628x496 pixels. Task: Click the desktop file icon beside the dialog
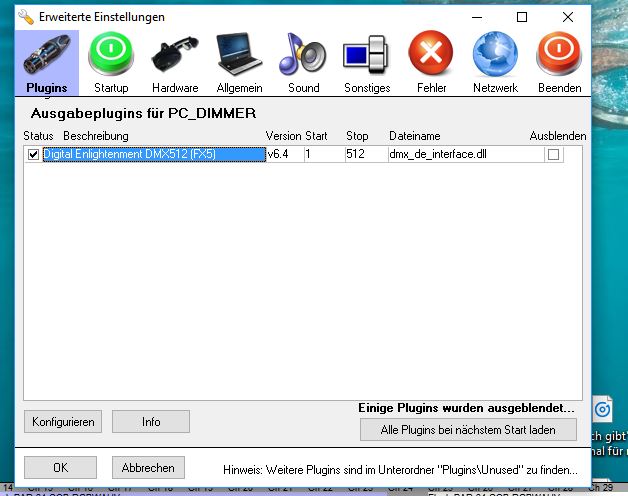602,409
